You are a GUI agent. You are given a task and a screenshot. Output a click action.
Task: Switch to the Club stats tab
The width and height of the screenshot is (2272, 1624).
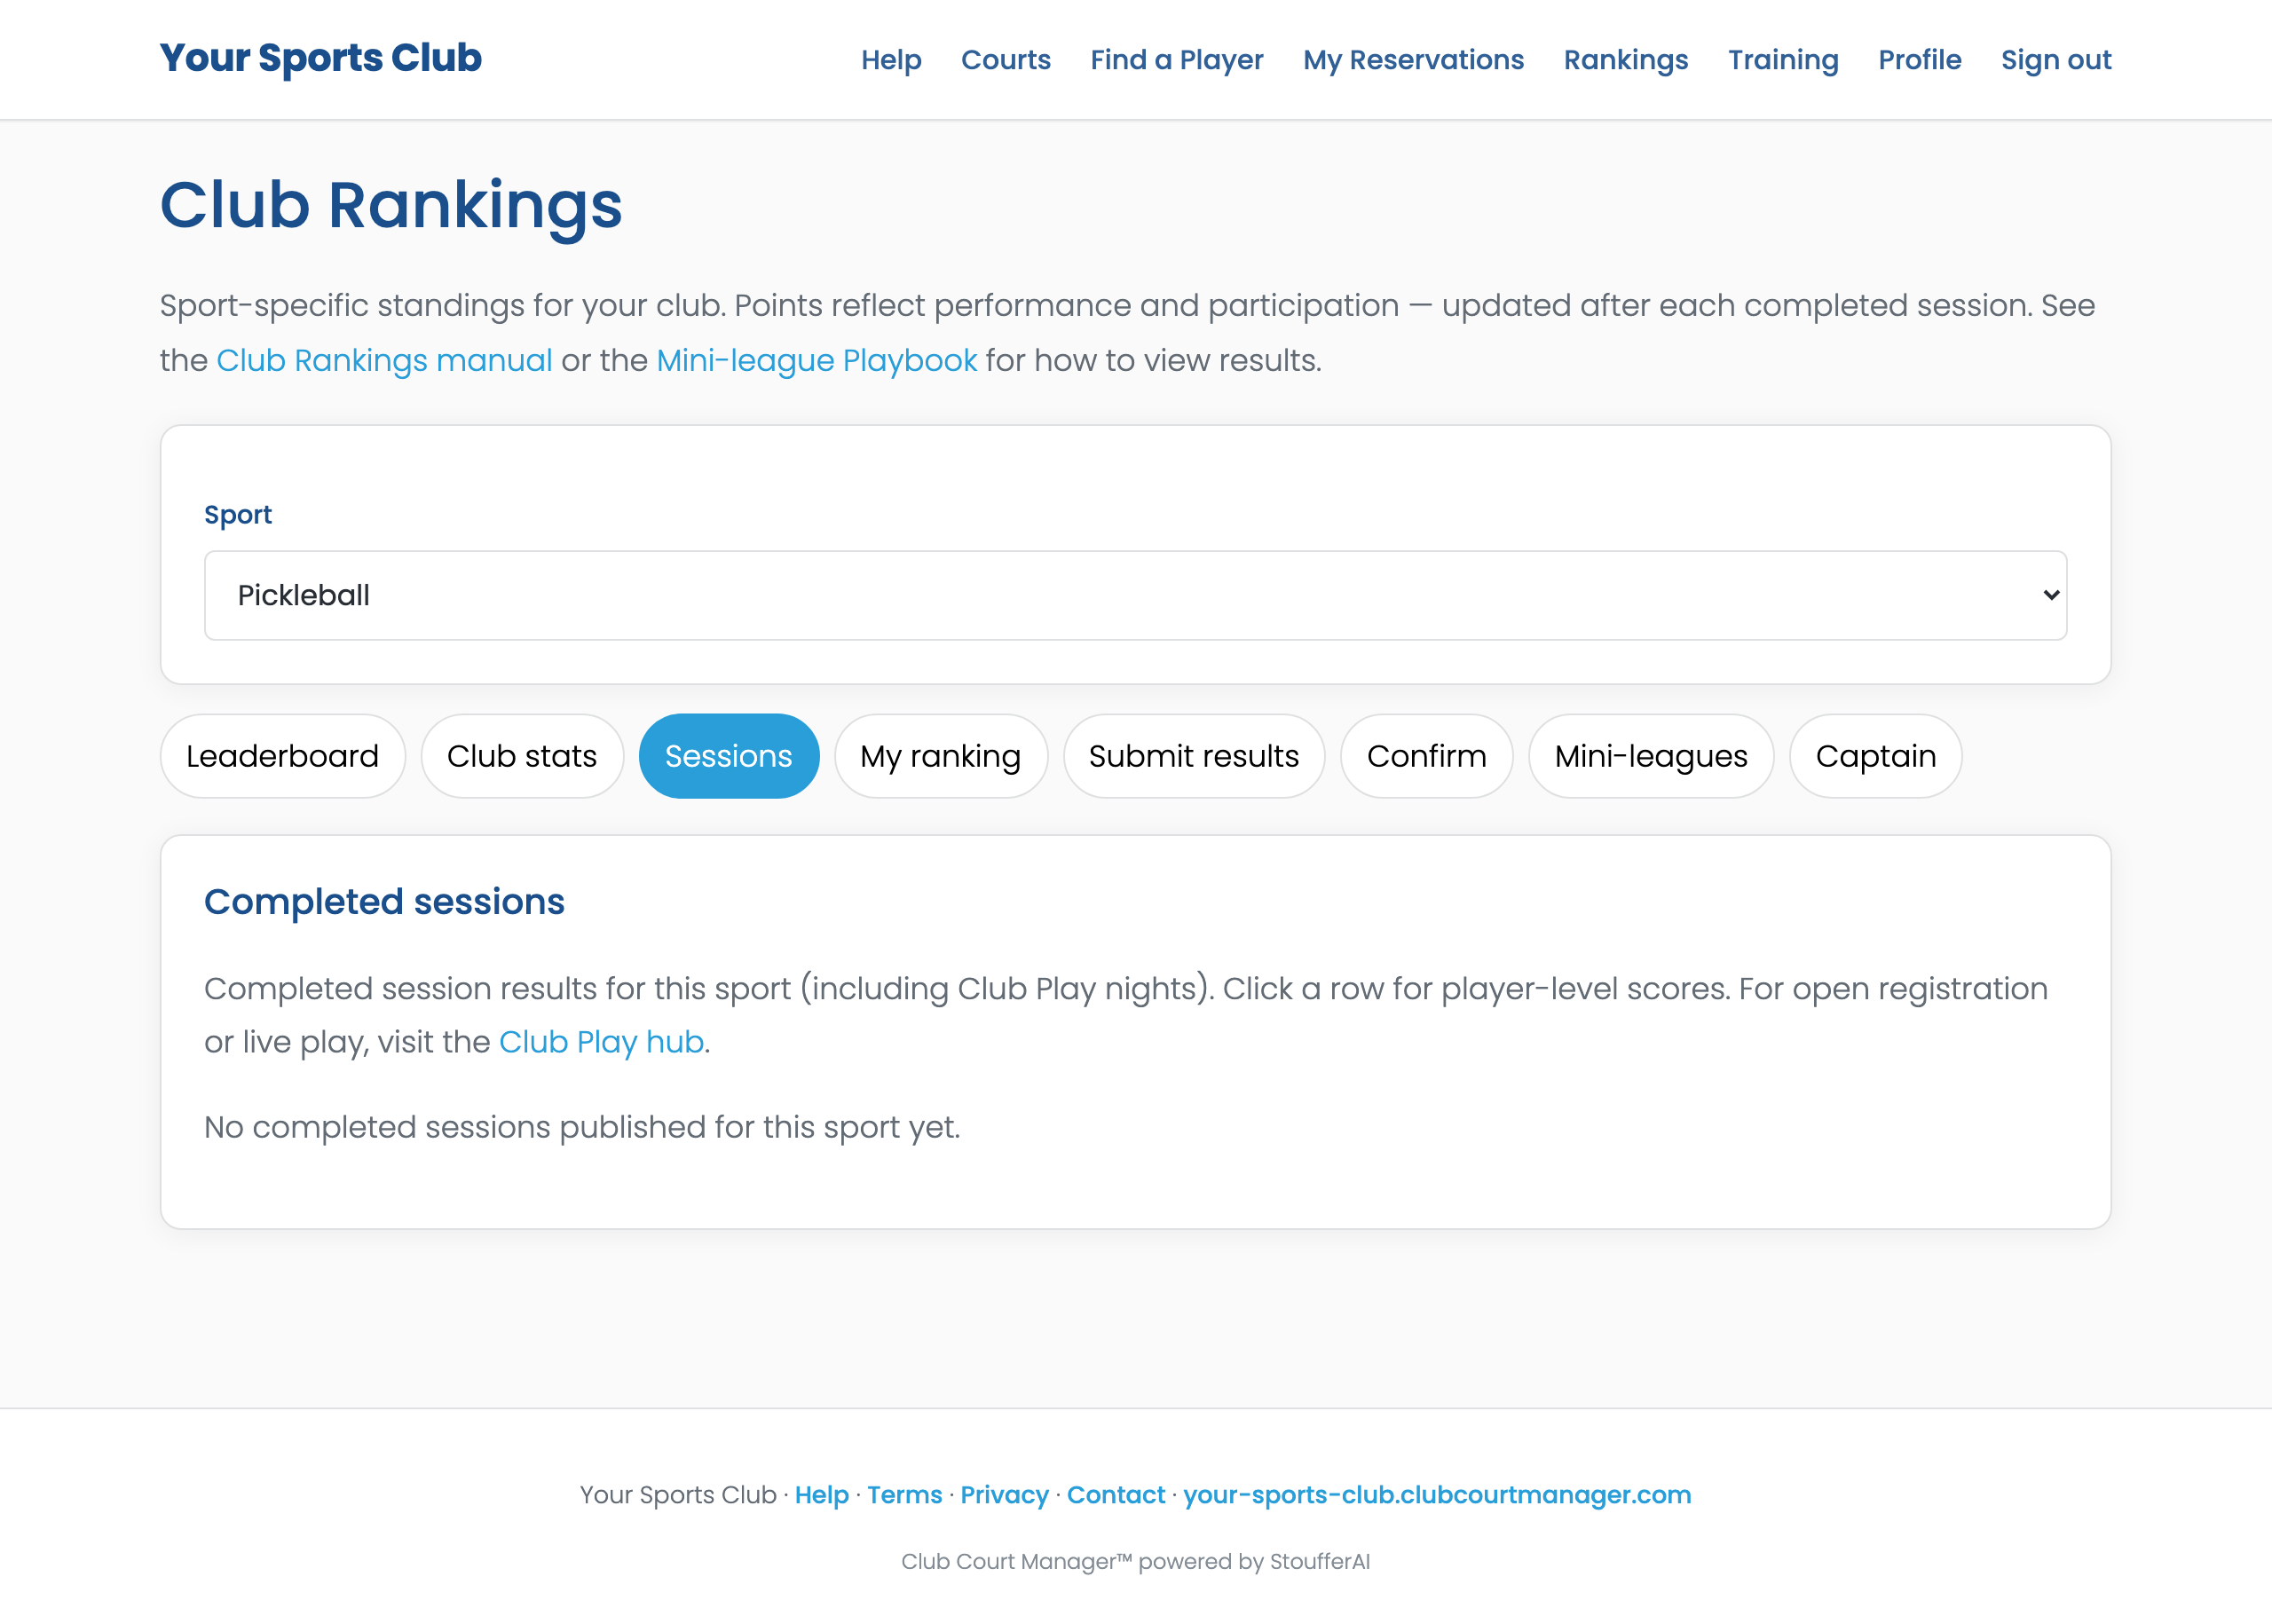coord(522,756)
